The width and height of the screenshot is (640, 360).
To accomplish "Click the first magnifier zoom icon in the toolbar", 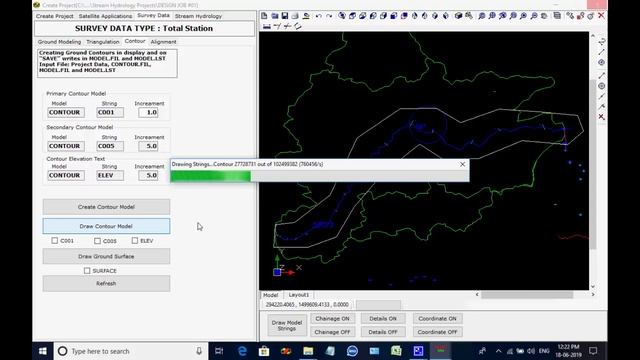I will 482,16.
